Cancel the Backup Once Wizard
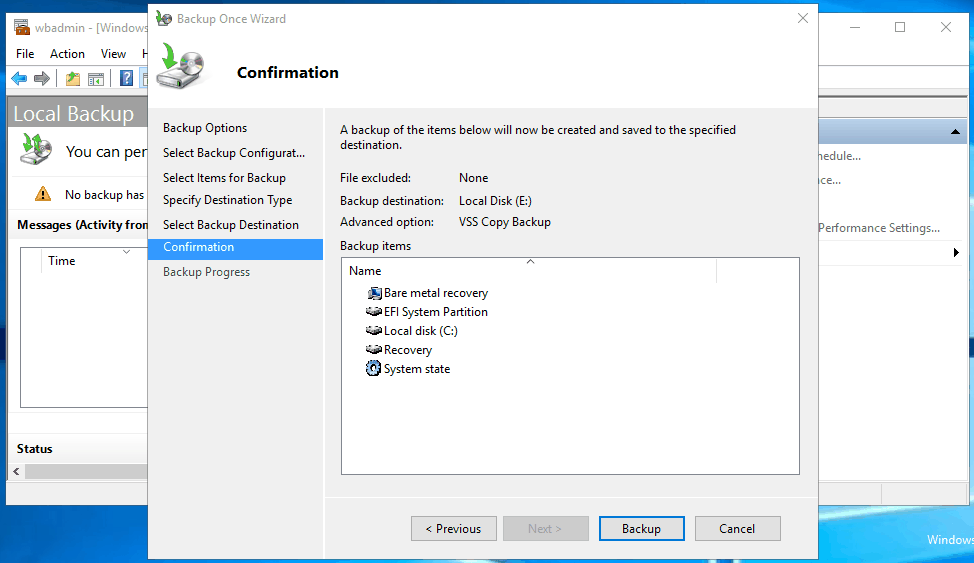974x563 pixels. (x=737, y=529)
